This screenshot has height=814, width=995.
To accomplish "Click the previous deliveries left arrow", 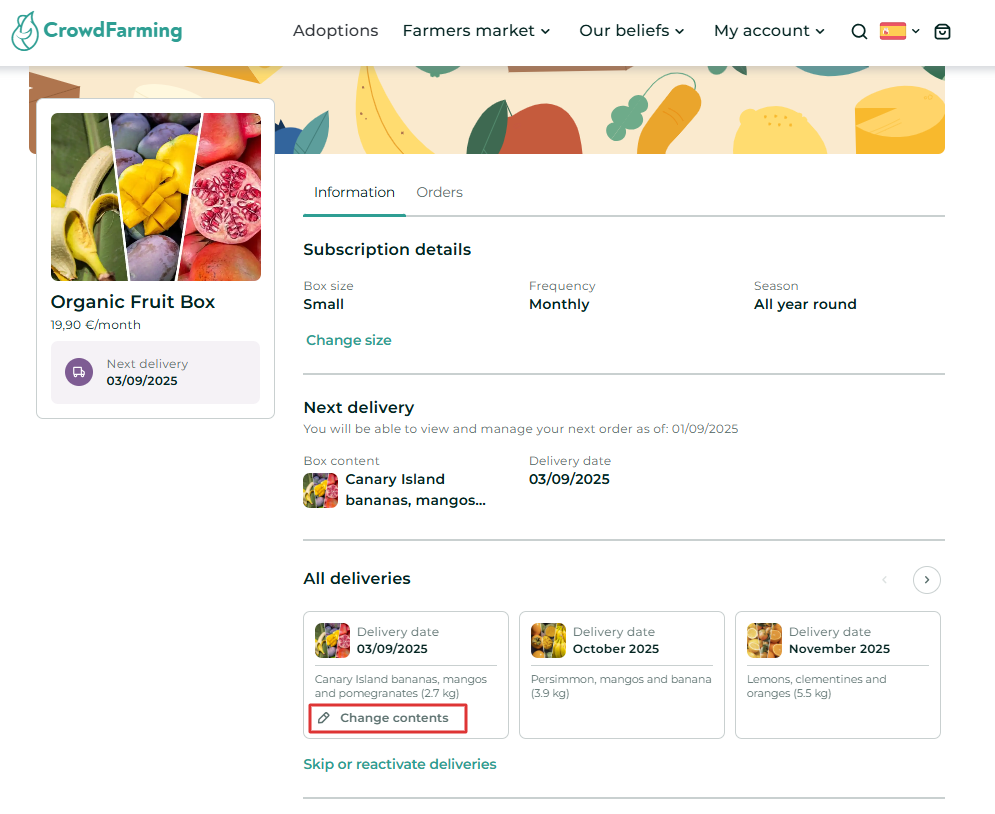I will click(884, 579).
